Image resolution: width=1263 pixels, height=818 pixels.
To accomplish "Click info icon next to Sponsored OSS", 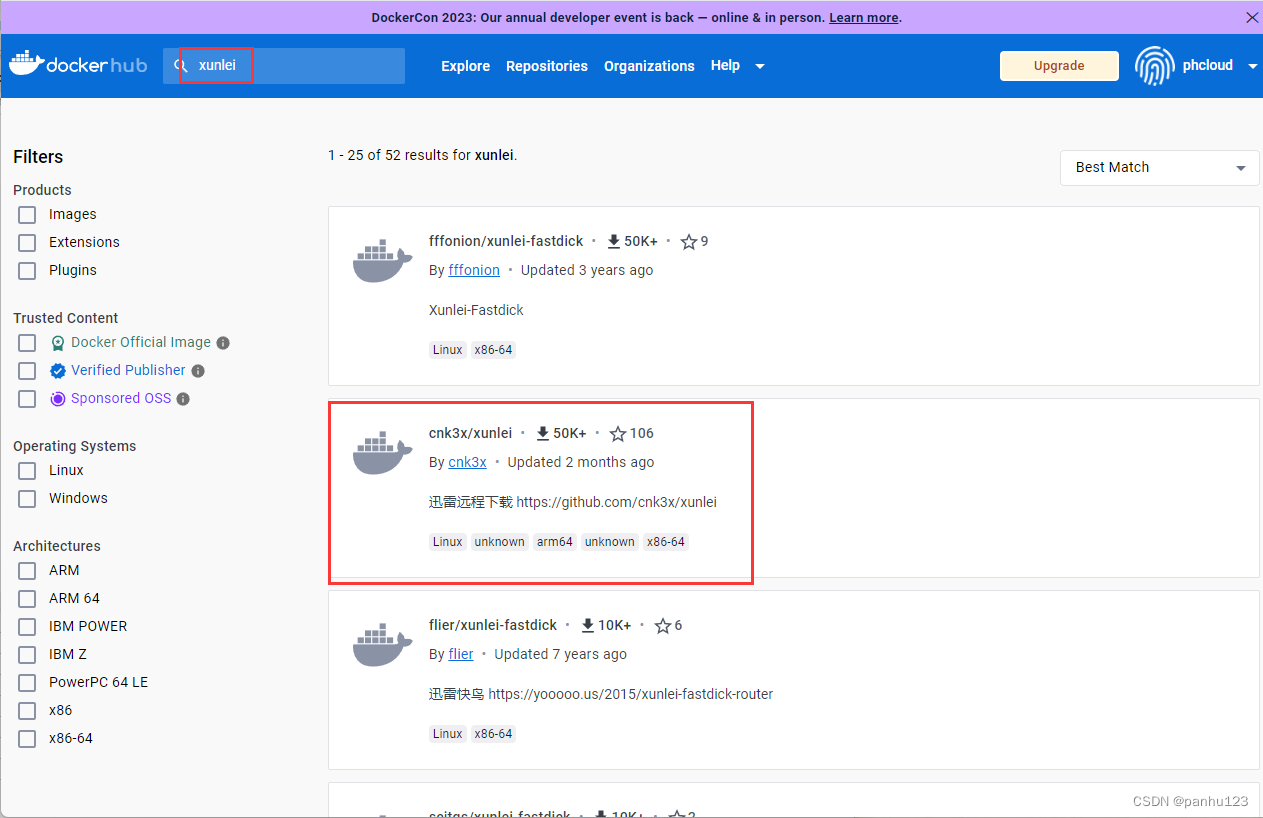I will pyautogui.click(x=183, y=399).
